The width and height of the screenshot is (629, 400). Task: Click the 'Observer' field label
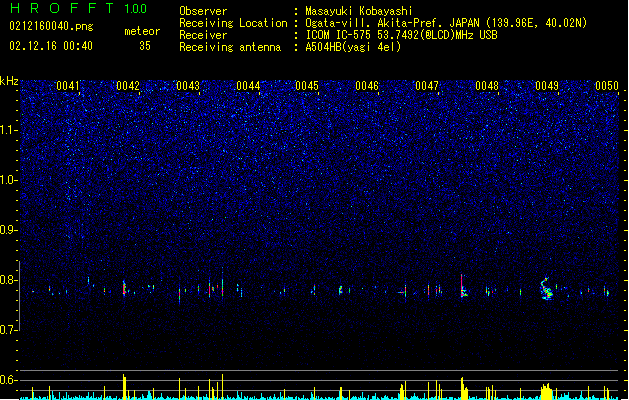coord(203,11)
